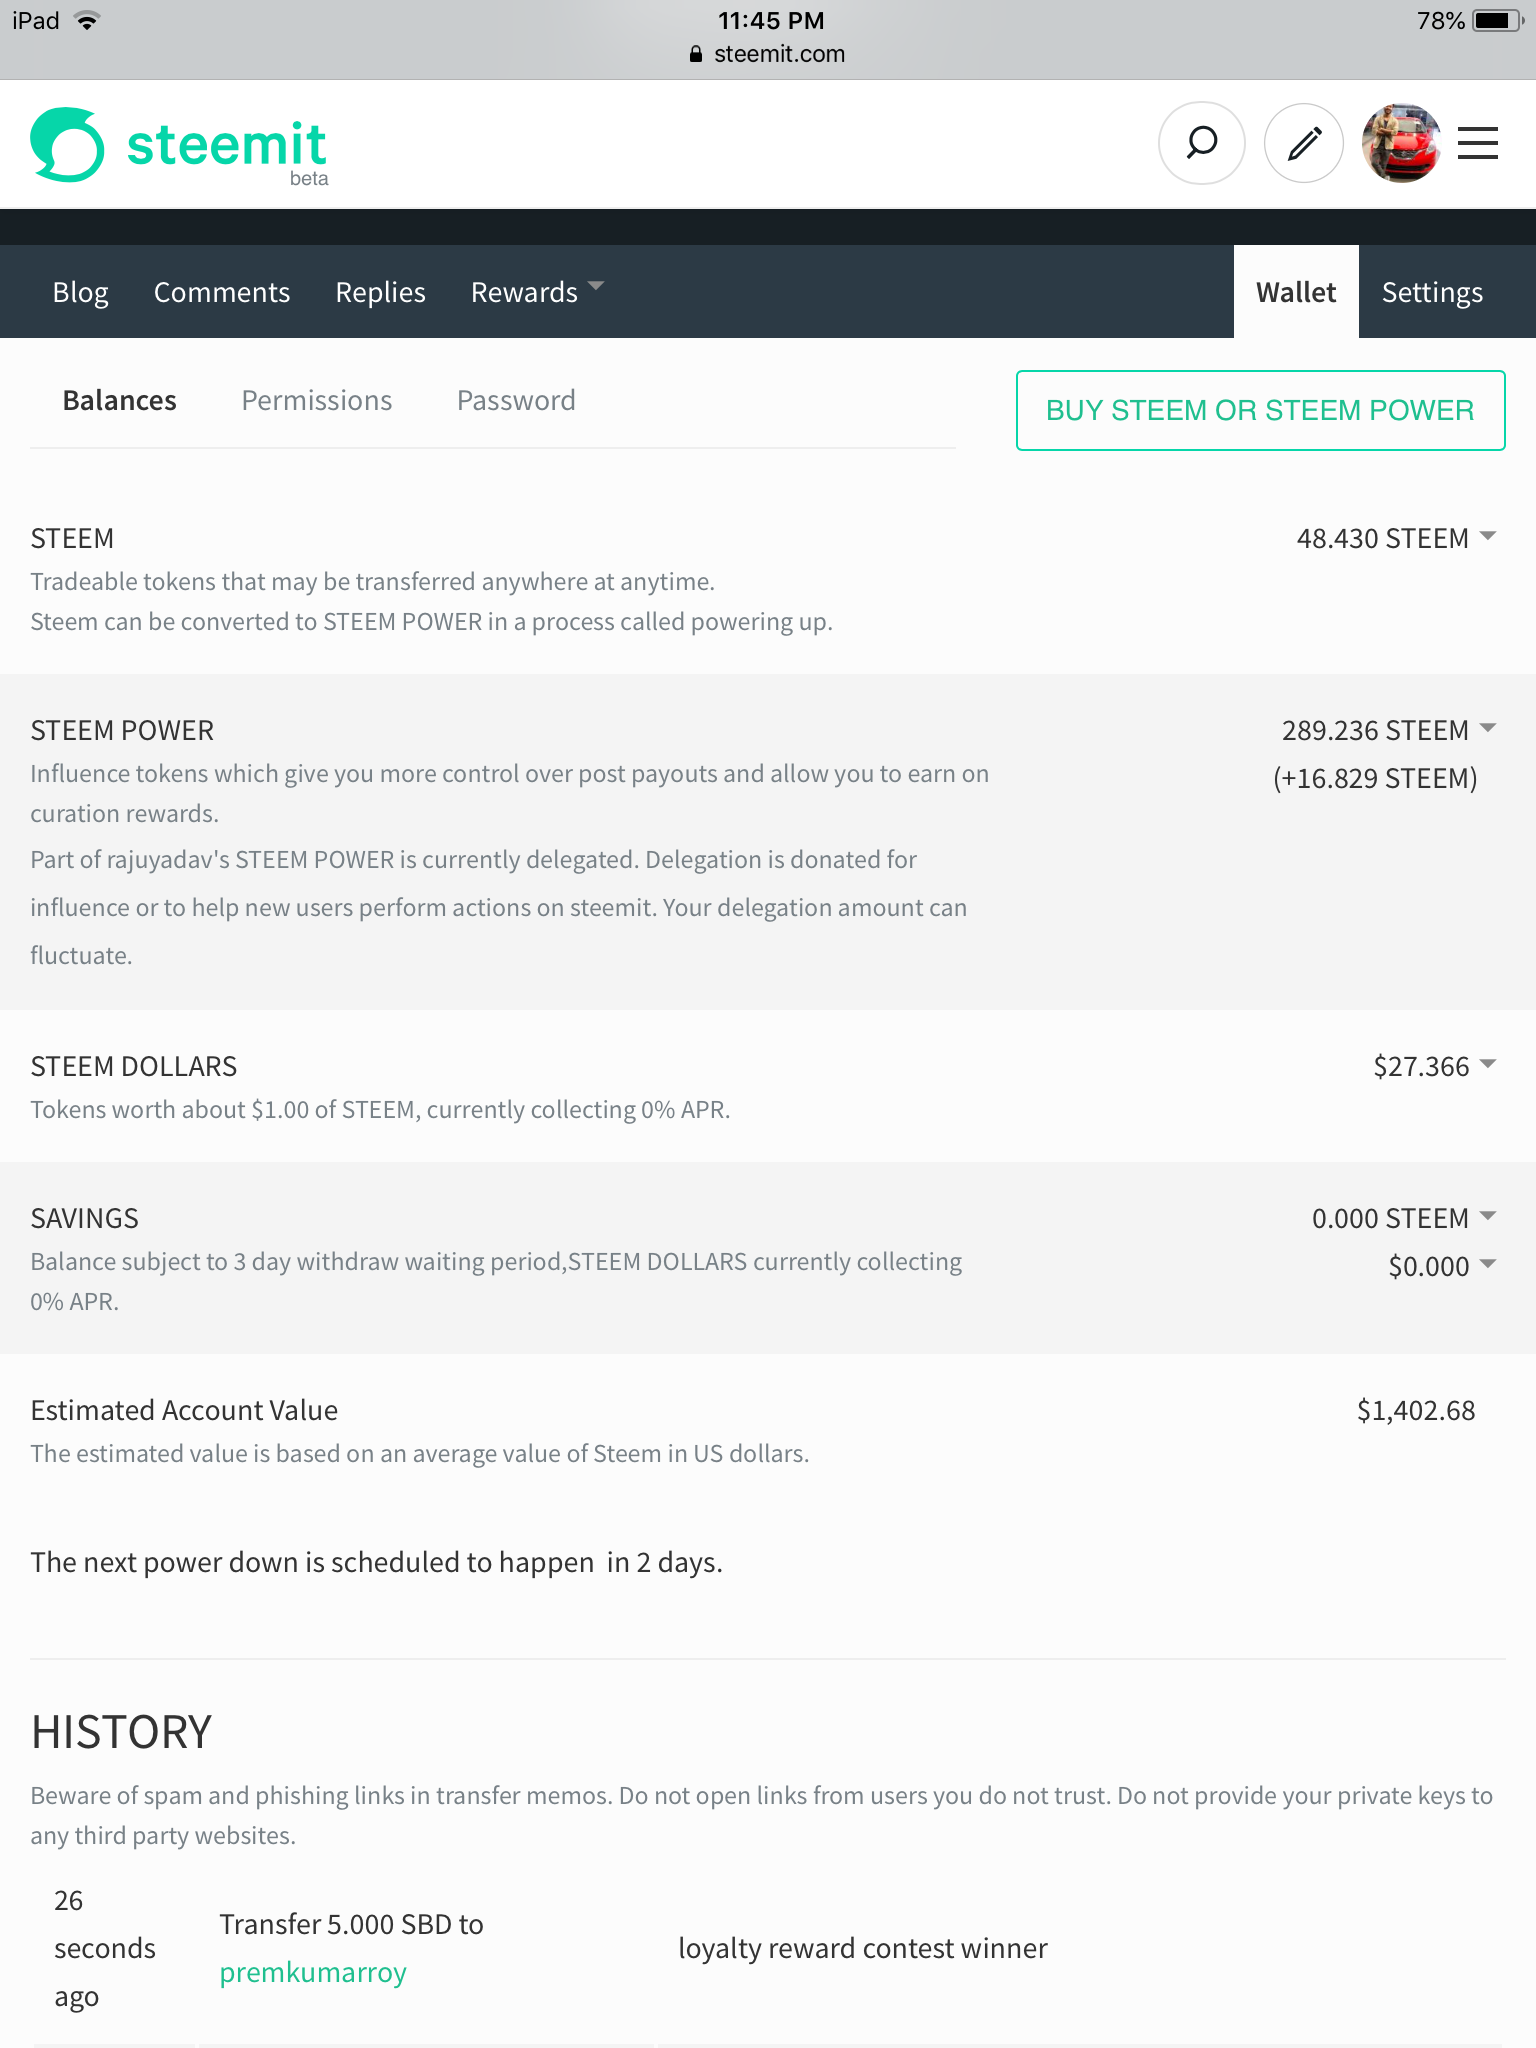Click the STEEM DOLLARS heading

click(x=134, y=1066)
